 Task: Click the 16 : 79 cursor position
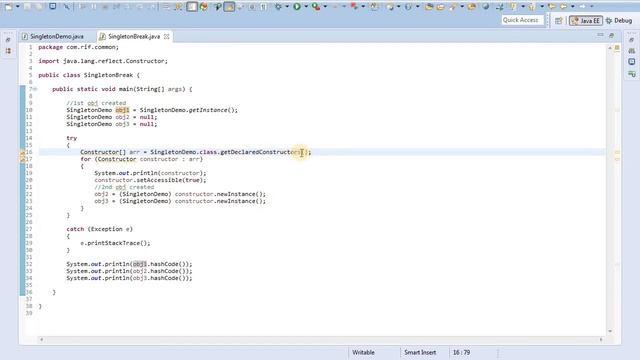click(461, 352)
